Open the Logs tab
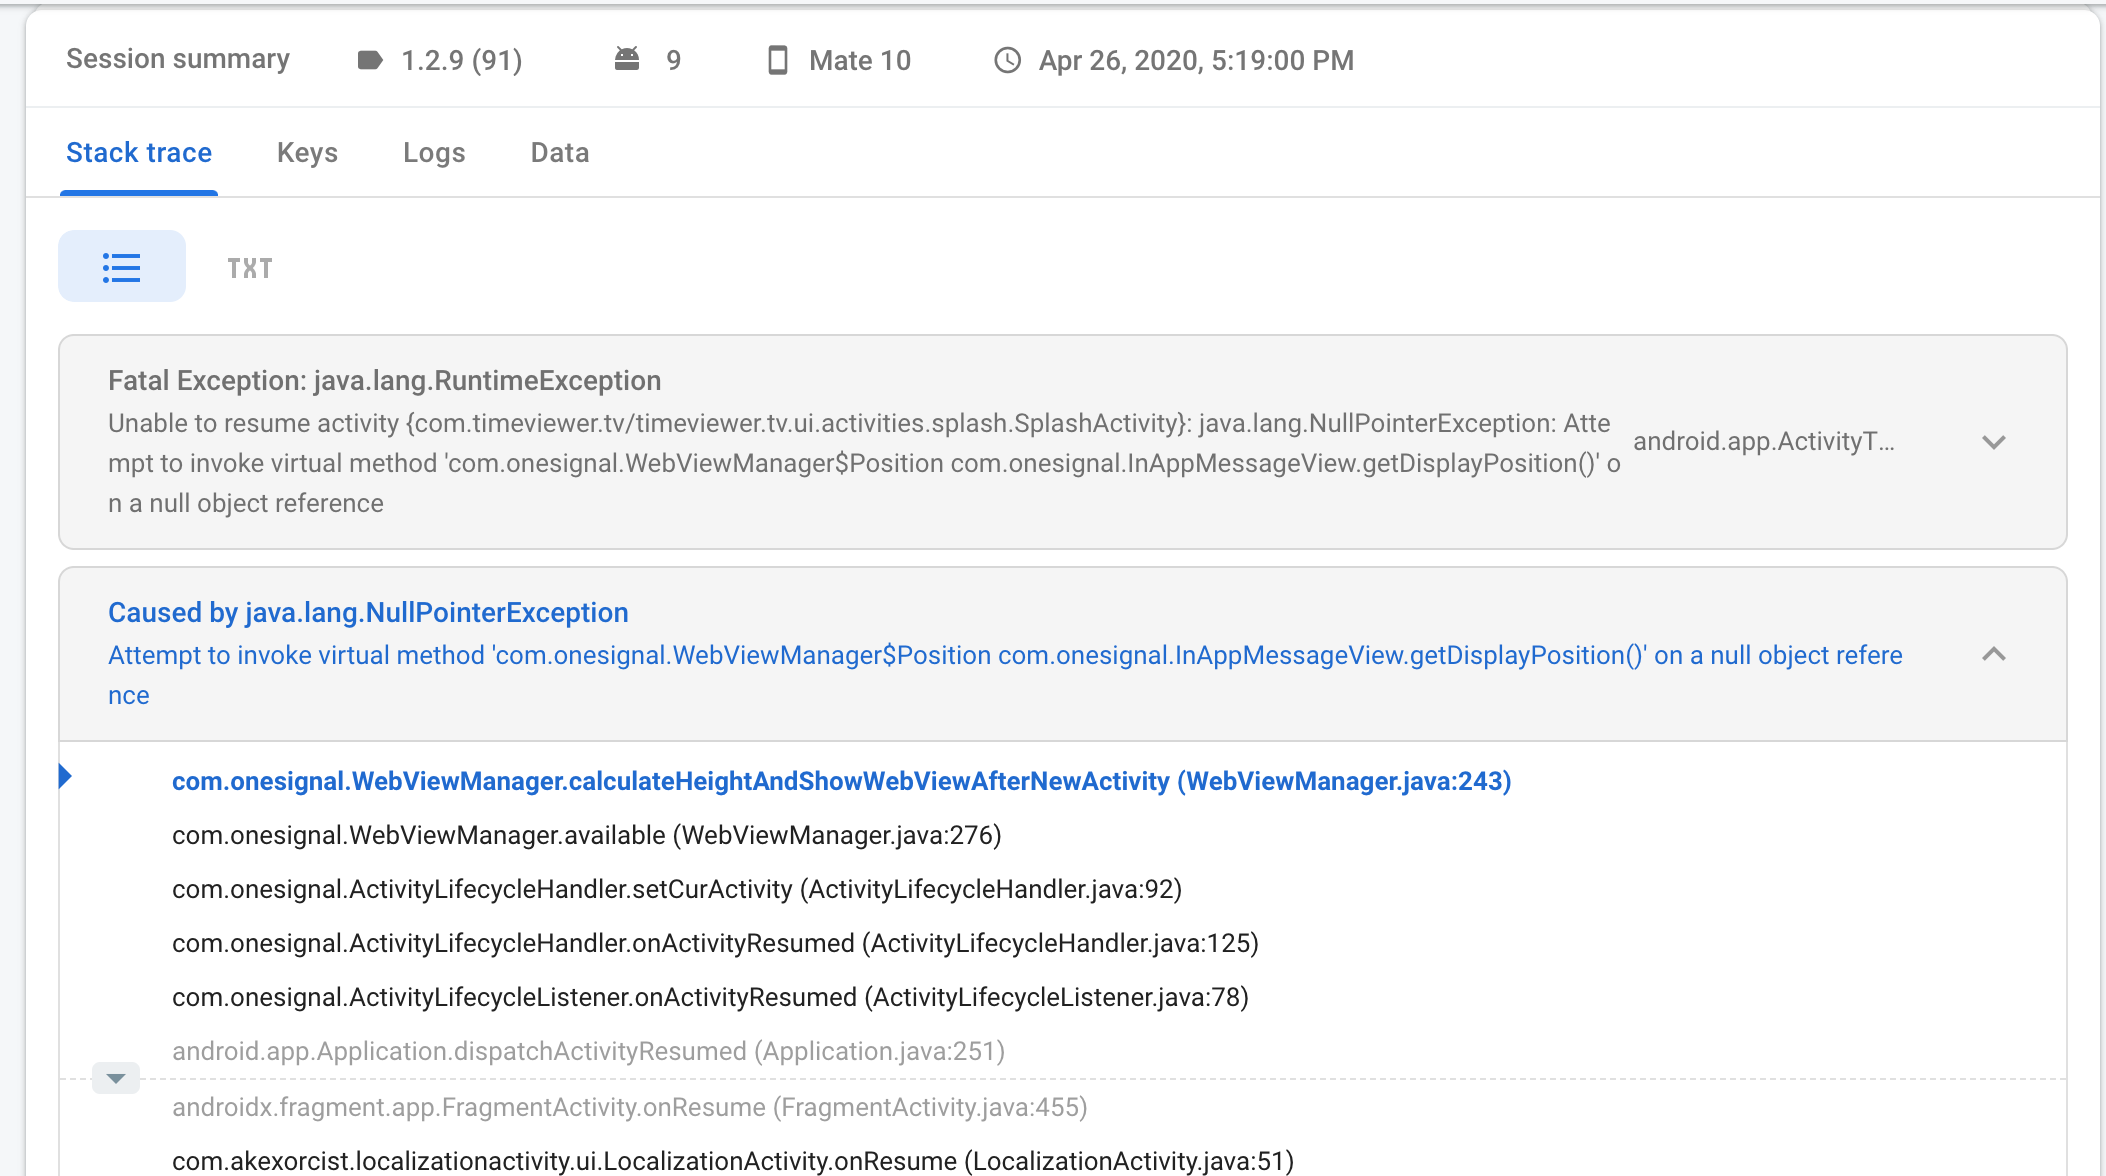The width and height of the screenshot is (2106, 1176). tap(434, 152)
